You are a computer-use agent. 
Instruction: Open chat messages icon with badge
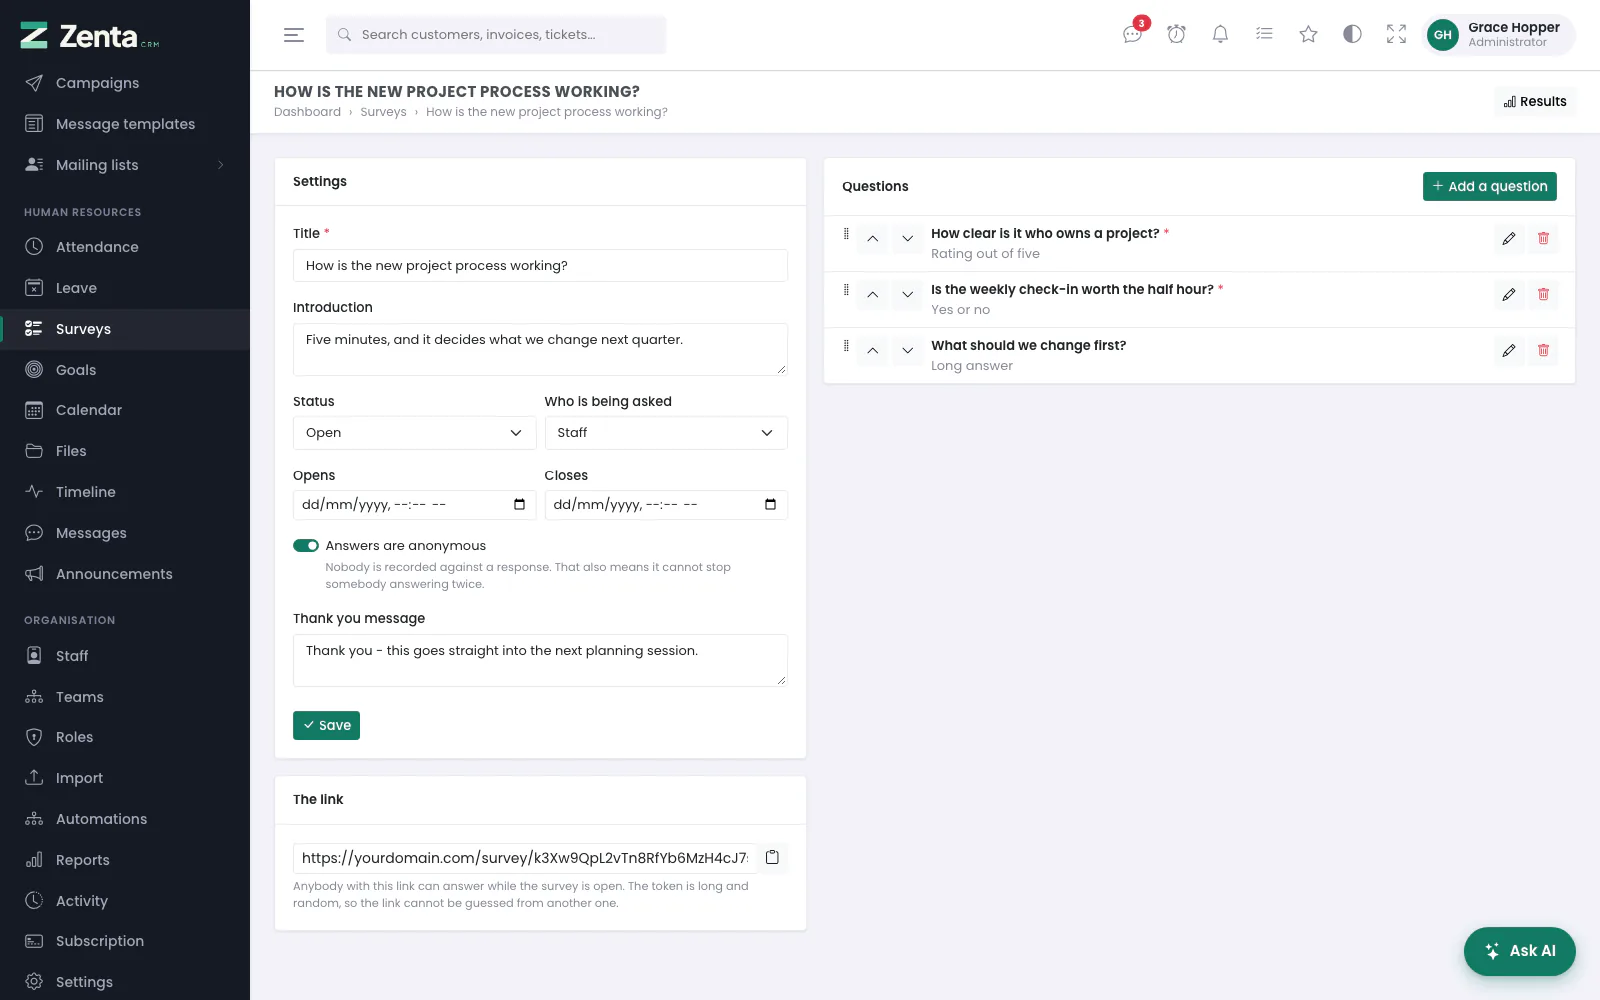click(1133, 34)
